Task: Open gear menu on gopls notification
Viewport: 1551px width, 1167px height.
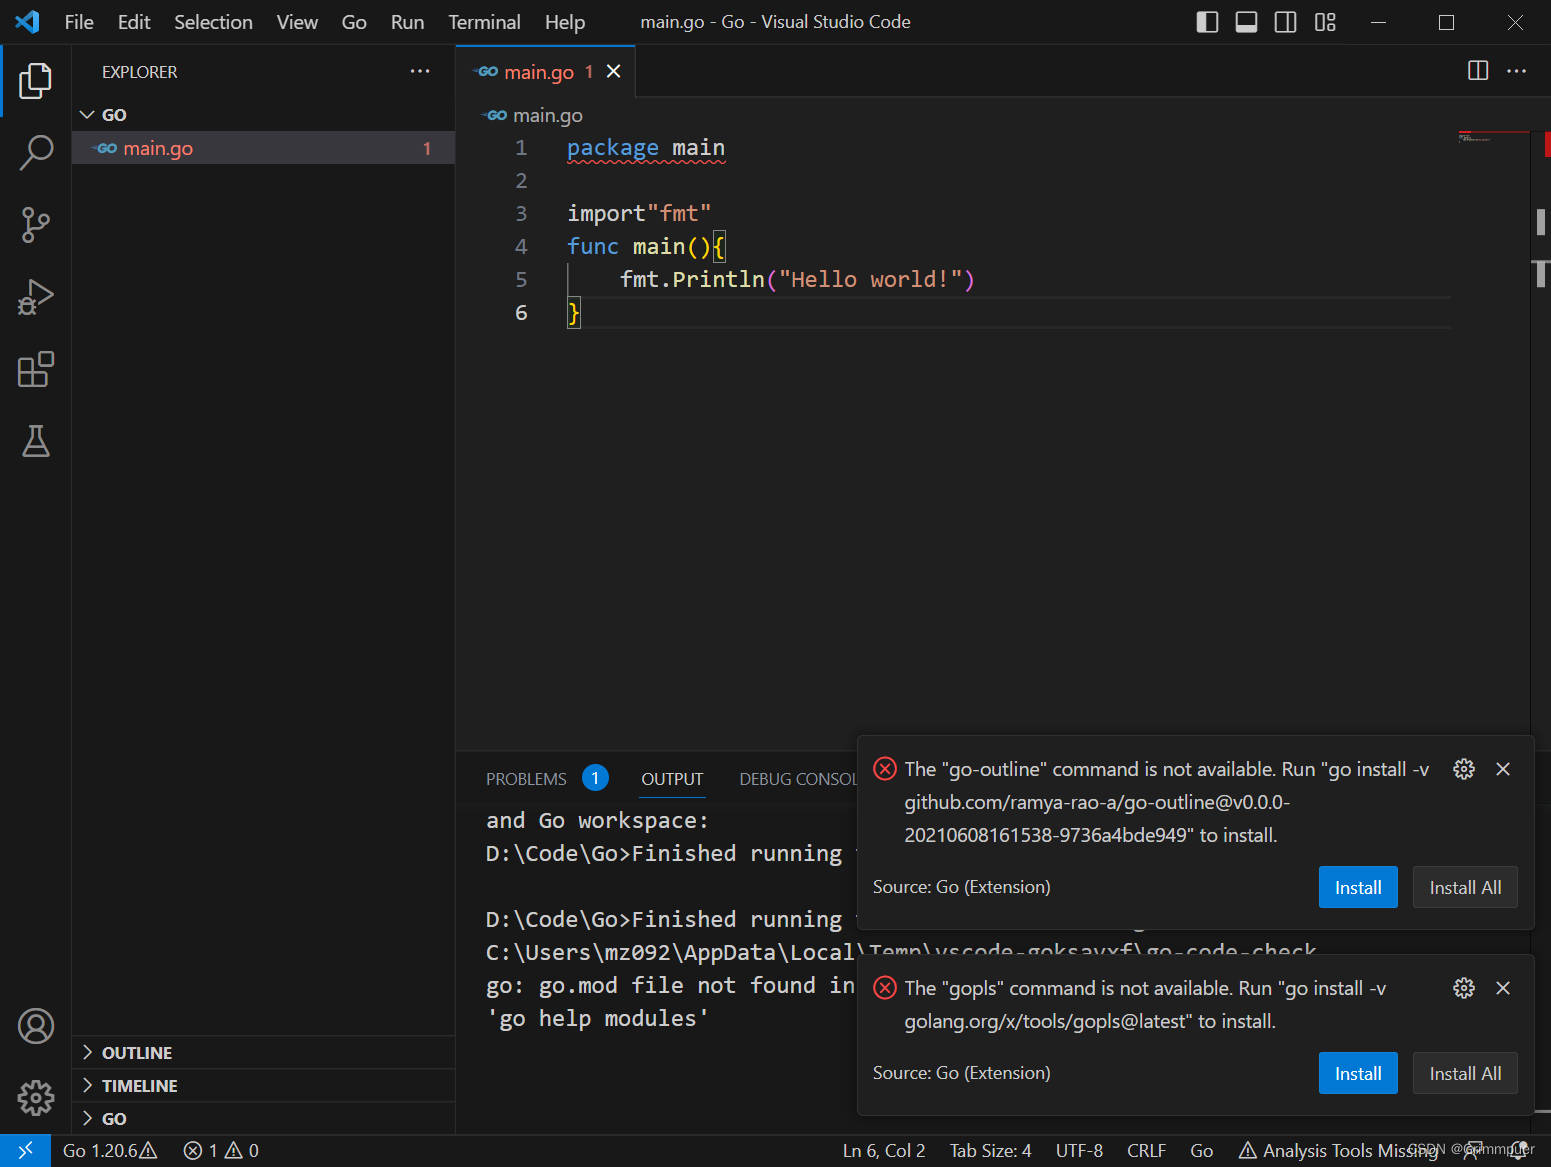Action: pos(1464,988)
